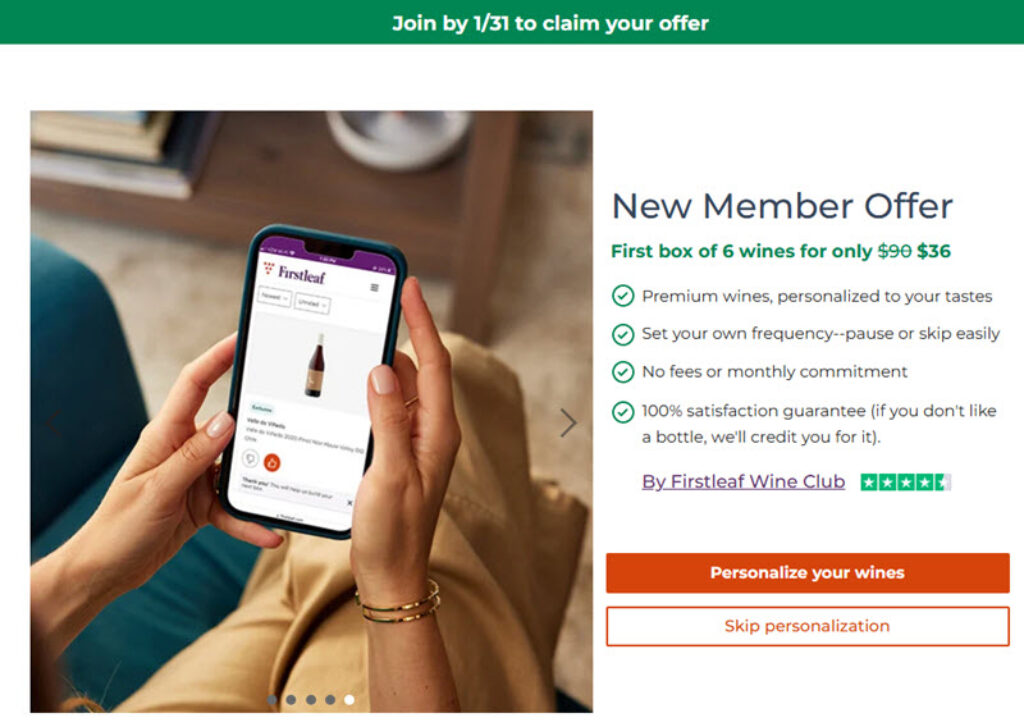
Task: Click the green Trustpilot star rating
Action: (x=905, y=482)
